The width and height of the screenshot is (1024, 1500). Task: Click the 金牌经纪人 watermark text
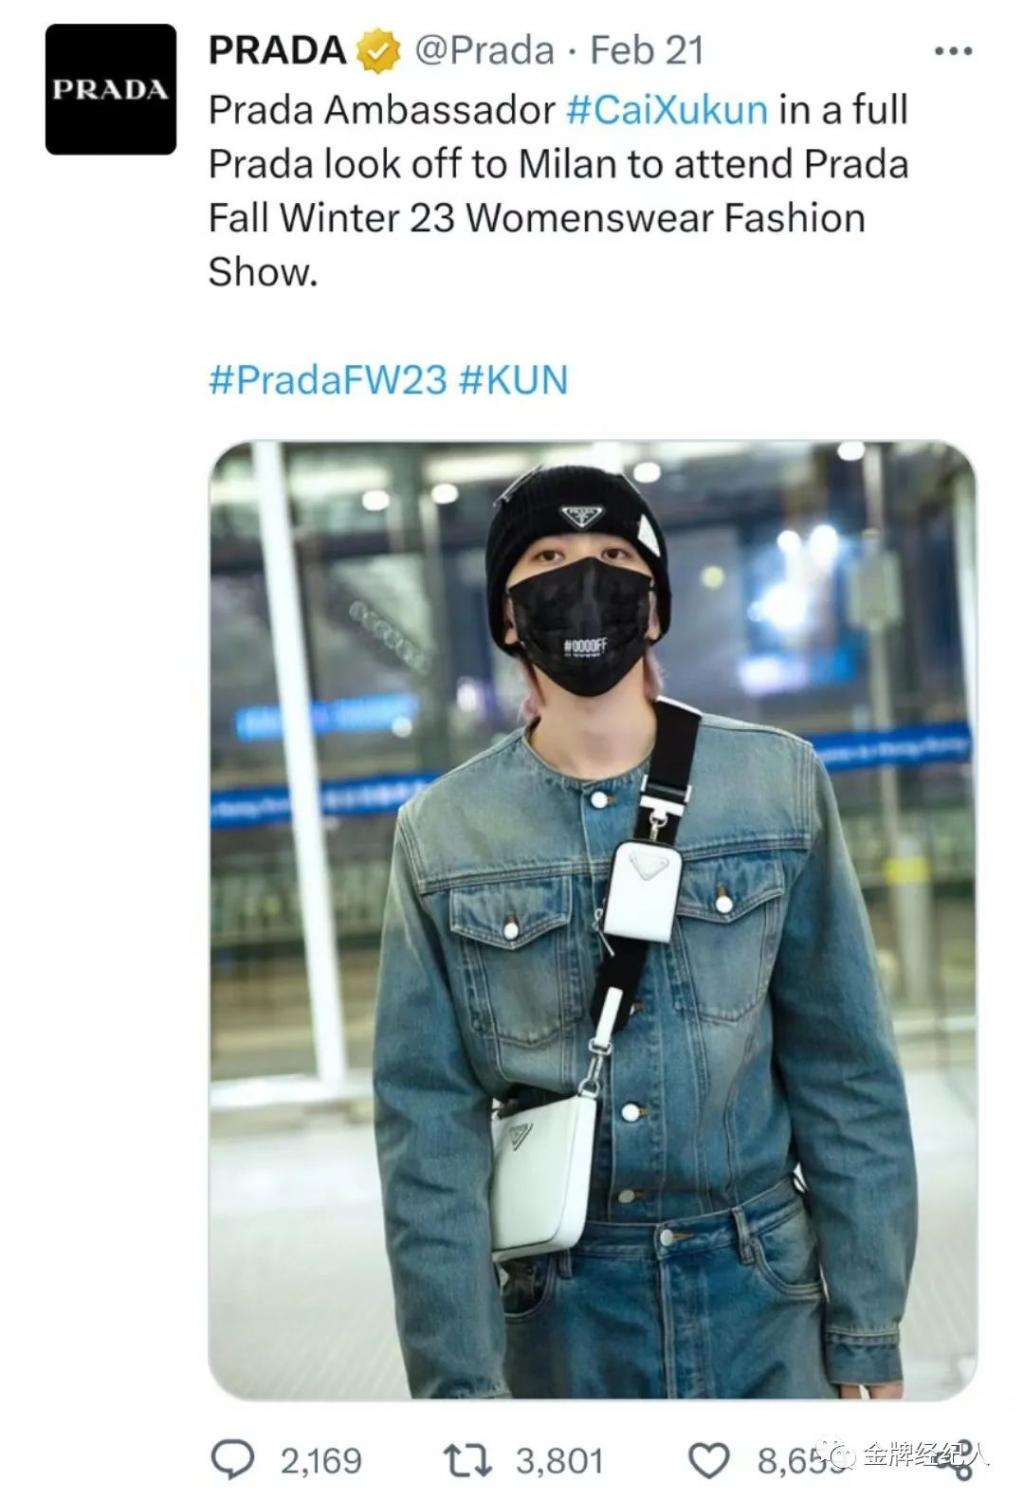tap(925, 1454)
